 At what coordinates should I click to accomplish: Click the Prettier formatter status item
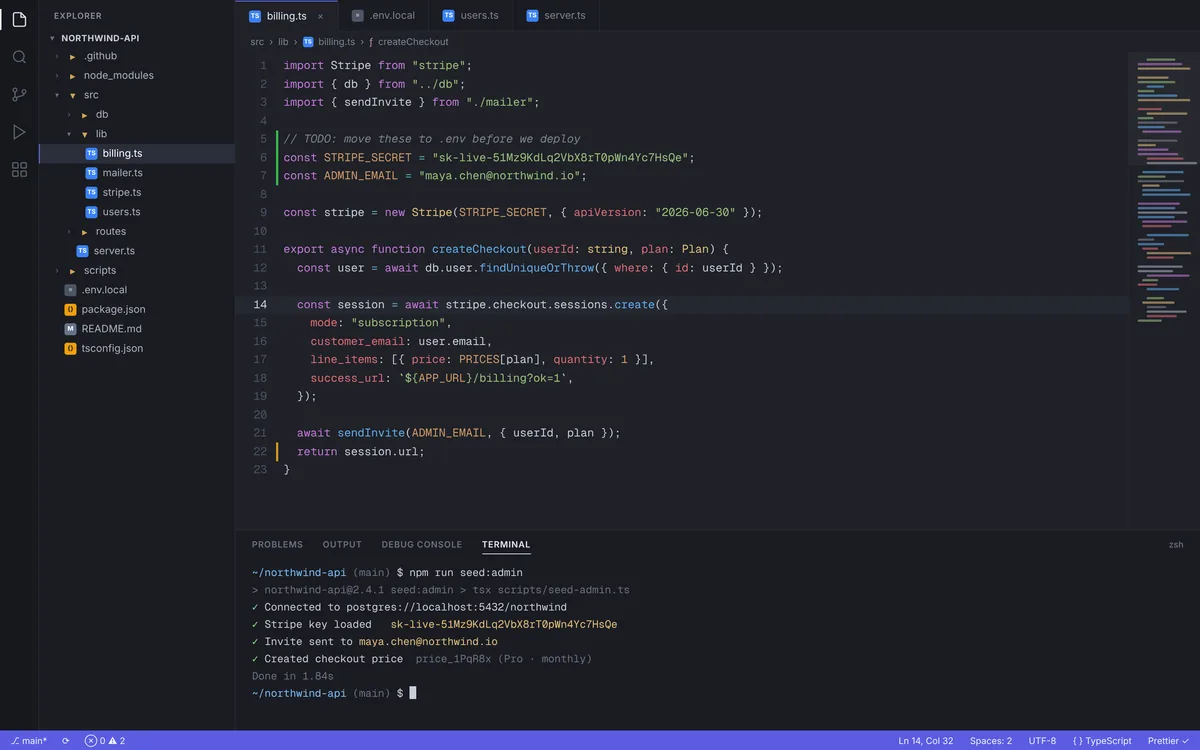click(x=1169, y=741)
